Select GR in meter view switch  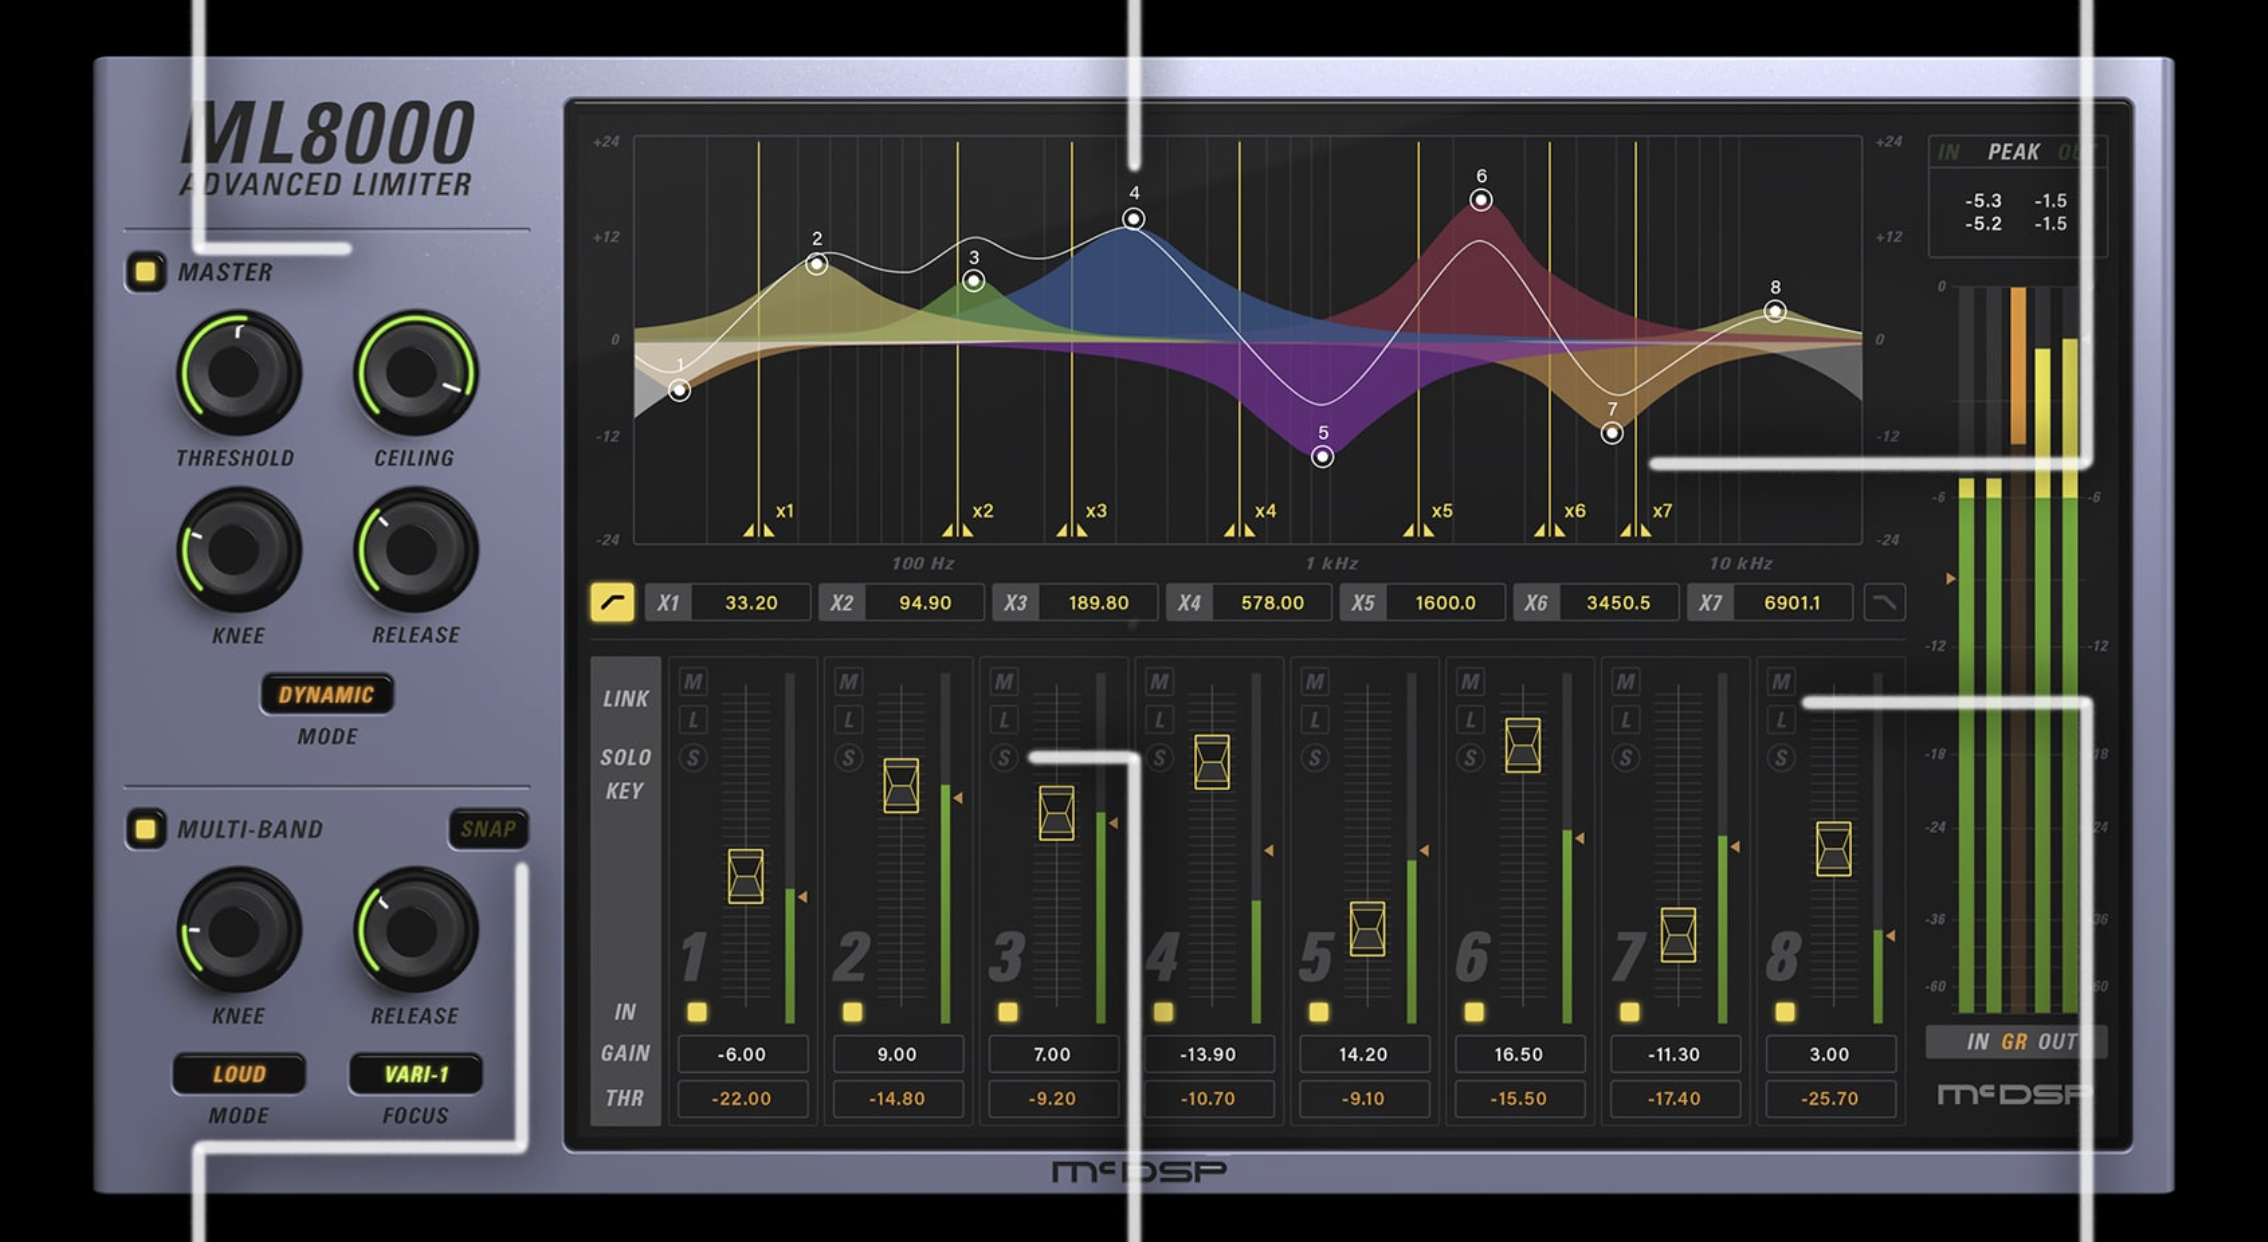(2013, 1042)
